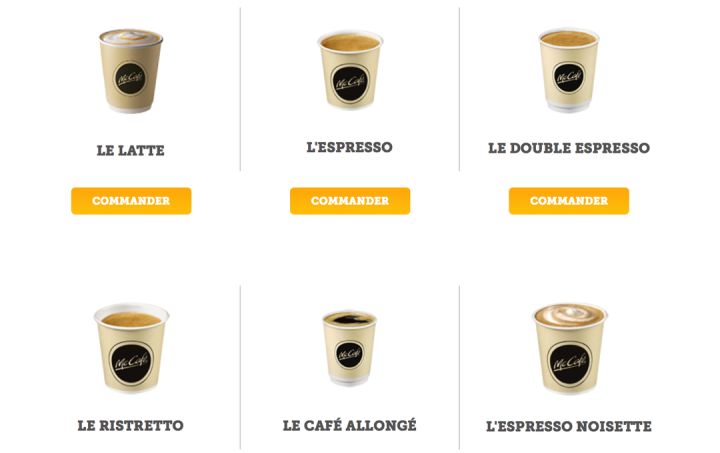Screen dimensions: 720x453
Task: Click the L'Espresso product name
Action: tap(349, 147)
